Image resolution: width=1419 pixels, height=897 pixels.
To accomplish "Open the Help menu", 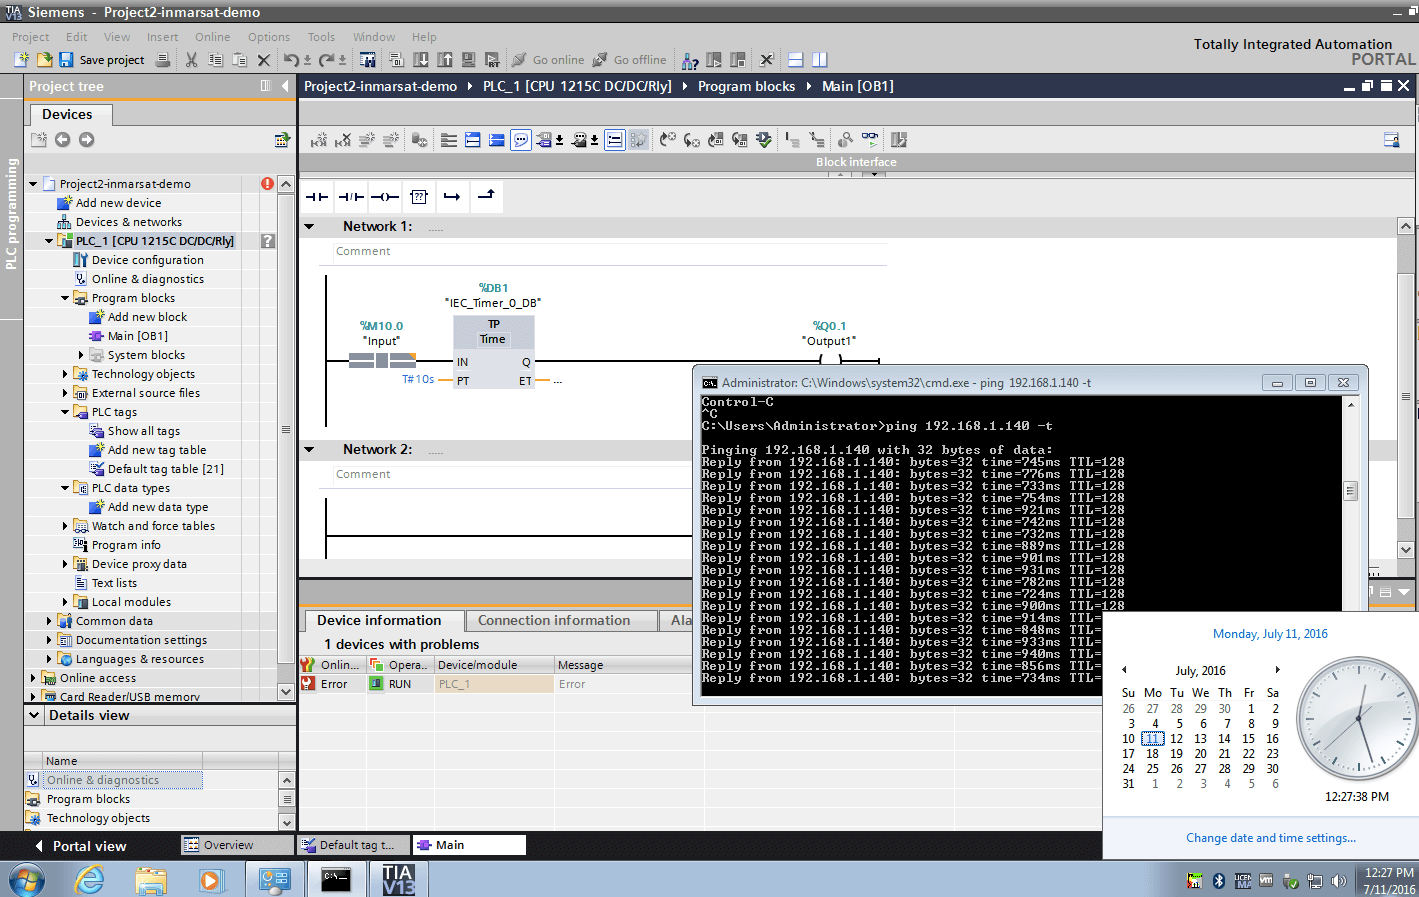I will point(424,37).
